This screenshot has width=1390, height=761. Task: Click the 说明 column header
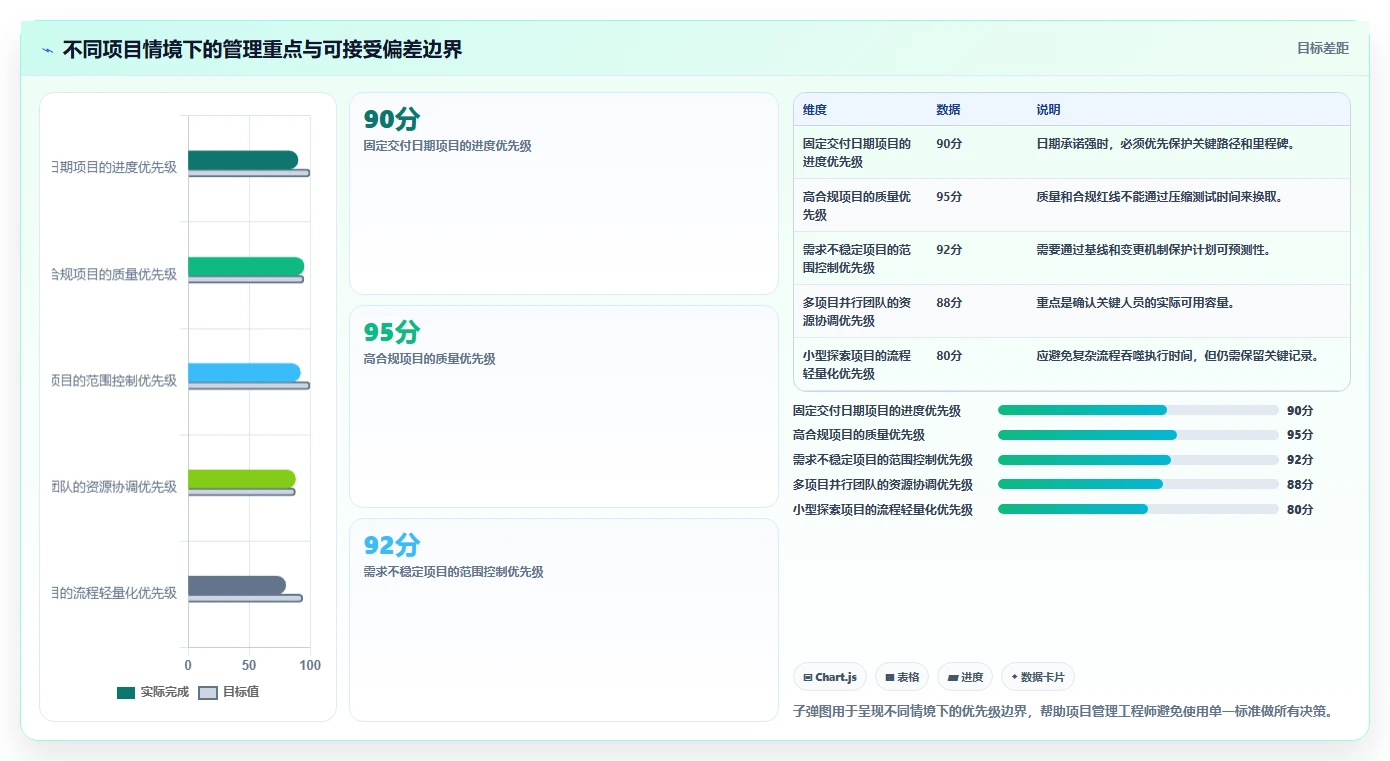[x=1048, y=110]
